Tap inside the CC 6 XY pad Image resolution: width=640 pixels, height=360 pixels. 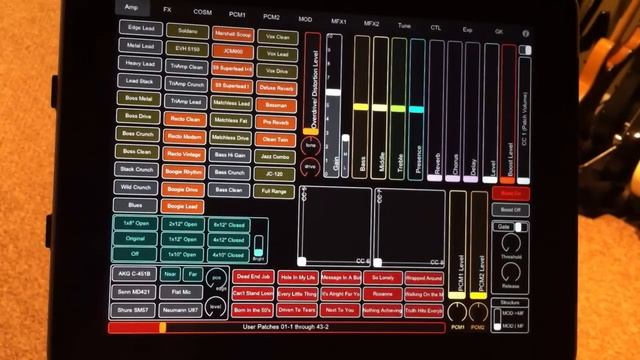335,227
